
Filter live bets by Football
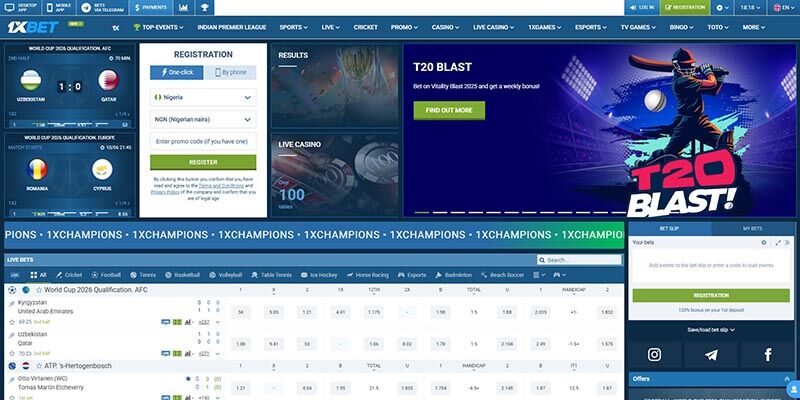106,275
